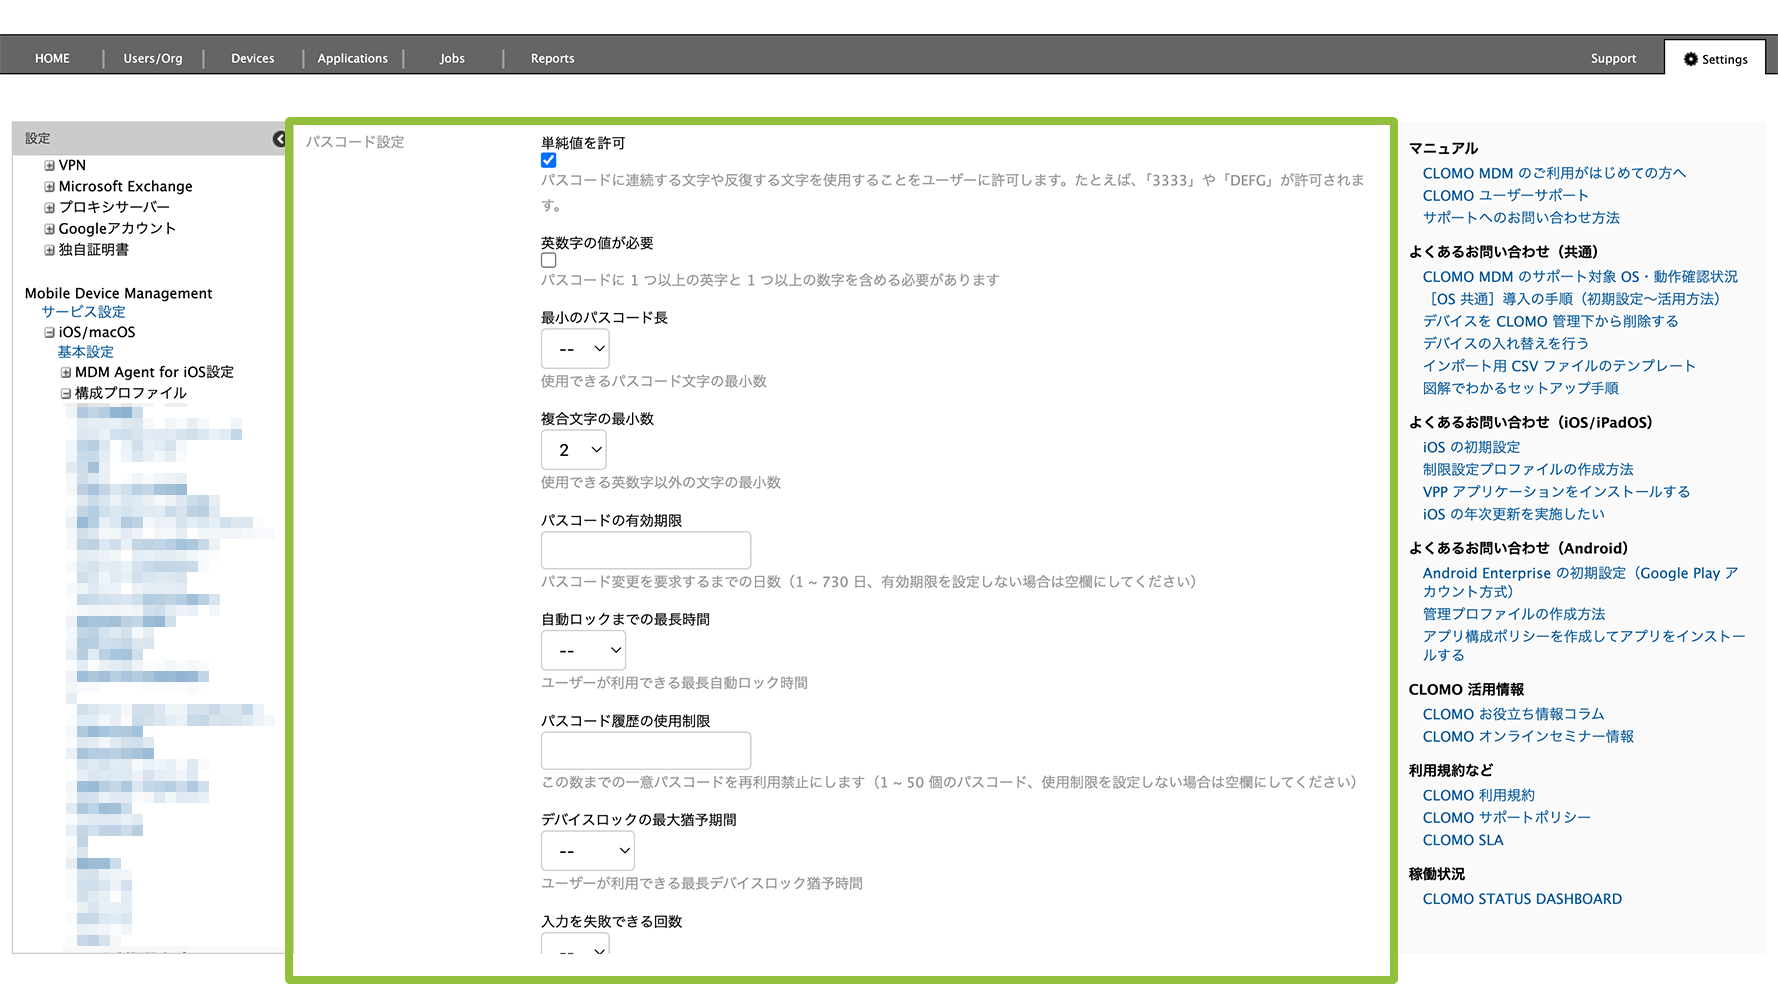Expand MDM Agent for iOS設定 node
Image resolution: width=1778 pixels, height=1000 pixels.
click(x=66, y=373)
